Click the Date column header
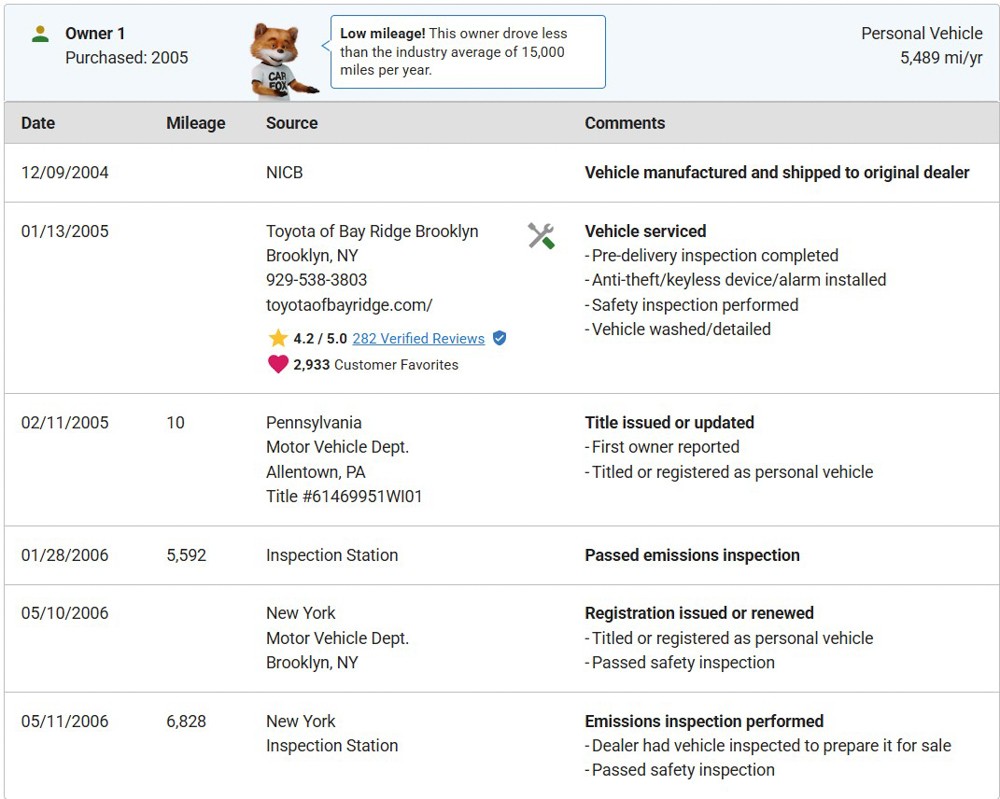 tap(38, 123)
